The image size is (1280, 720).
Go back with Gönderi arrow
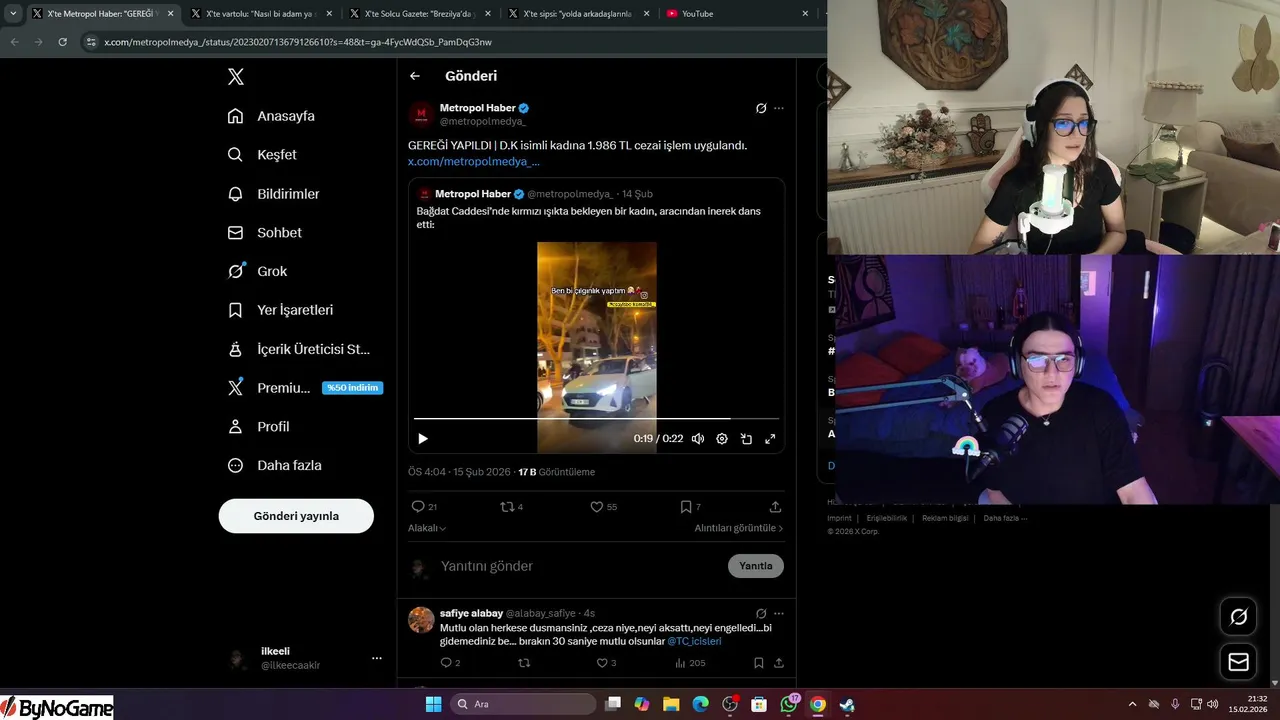(415, 76)
